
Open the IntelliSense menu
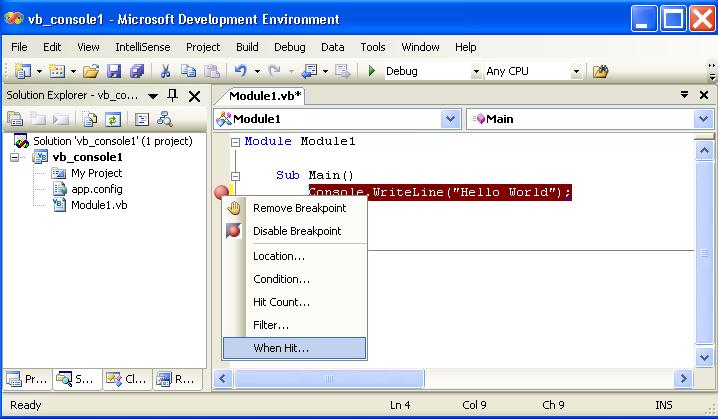[x=143, y=47]
